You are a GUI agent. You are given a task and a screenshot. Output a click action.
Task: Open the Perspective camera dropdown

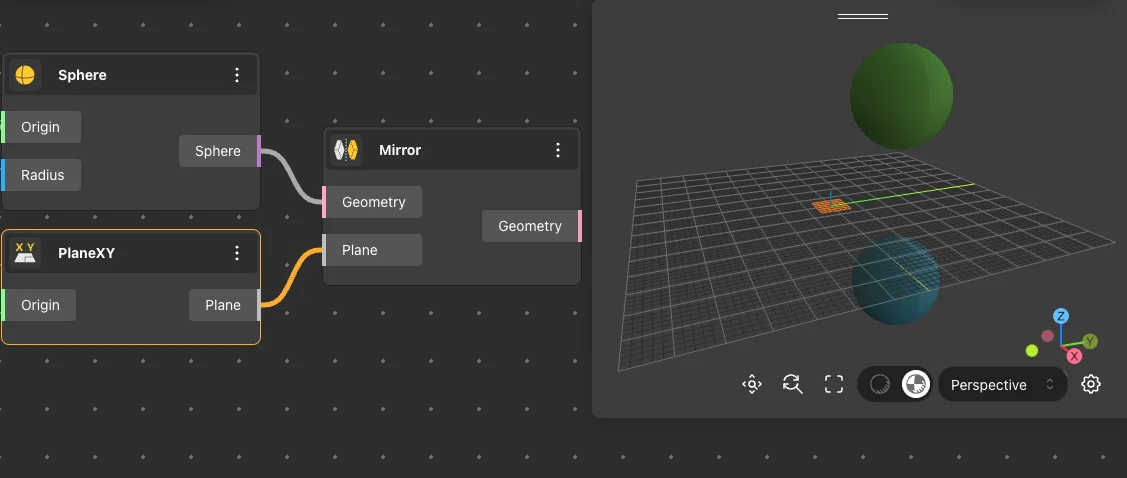(1002, 384)
